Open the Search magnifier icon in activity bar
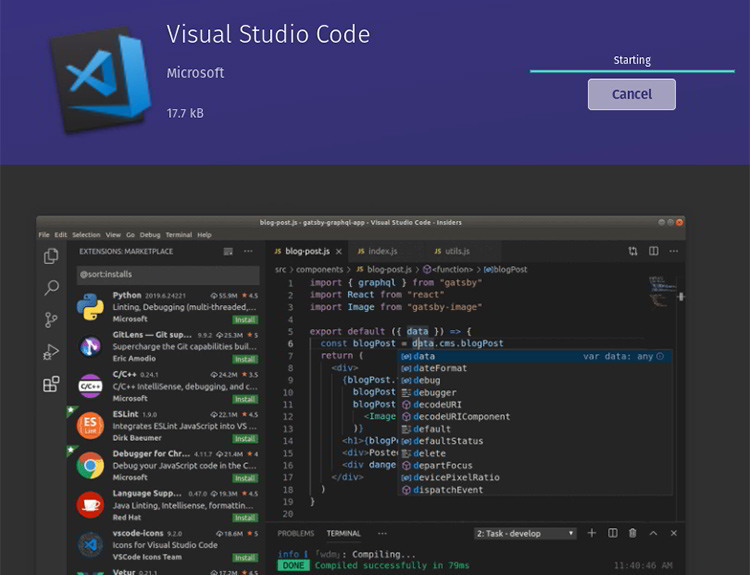 click(51, 288)
